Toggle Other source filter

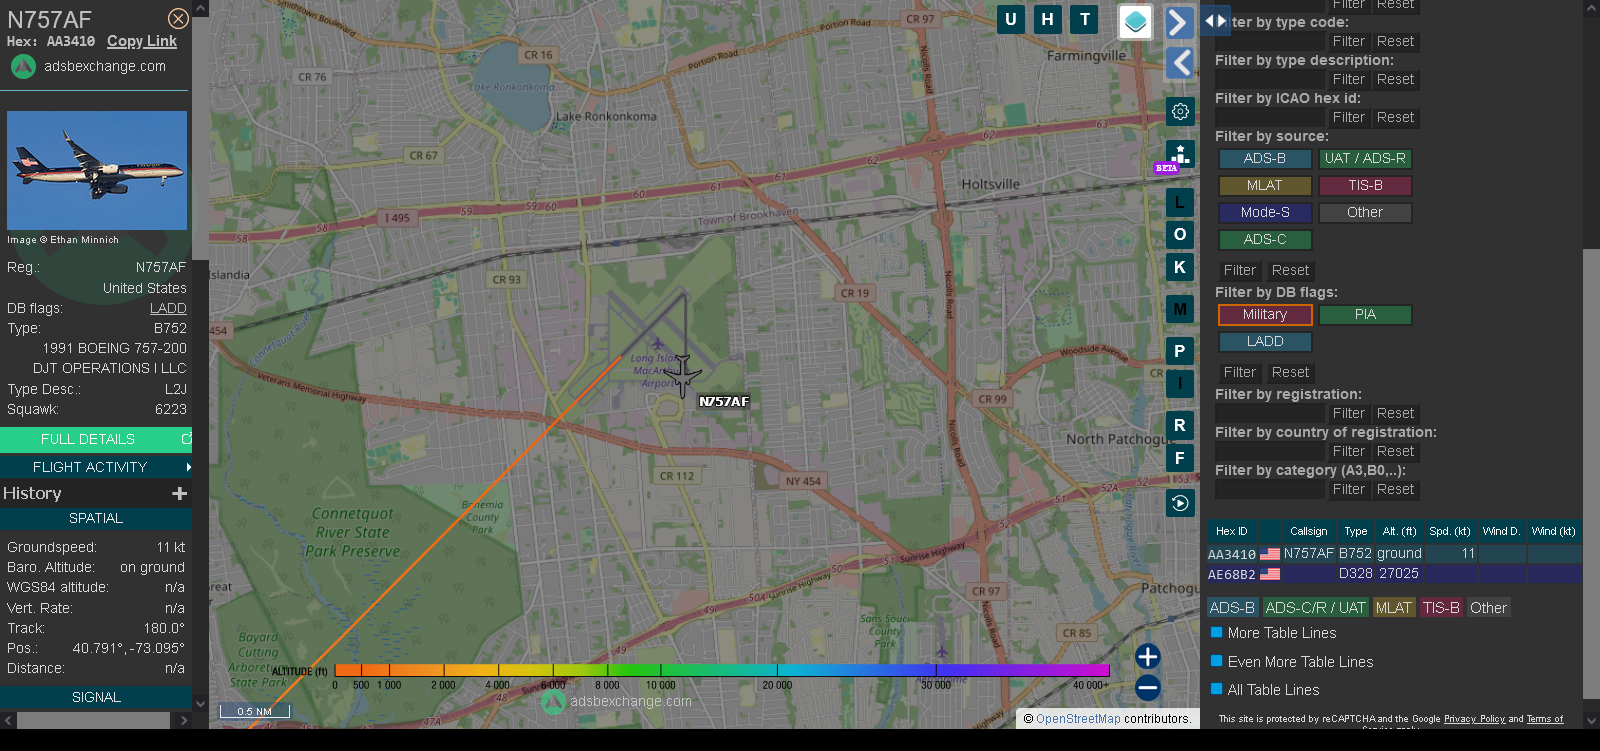[1365, 213]
